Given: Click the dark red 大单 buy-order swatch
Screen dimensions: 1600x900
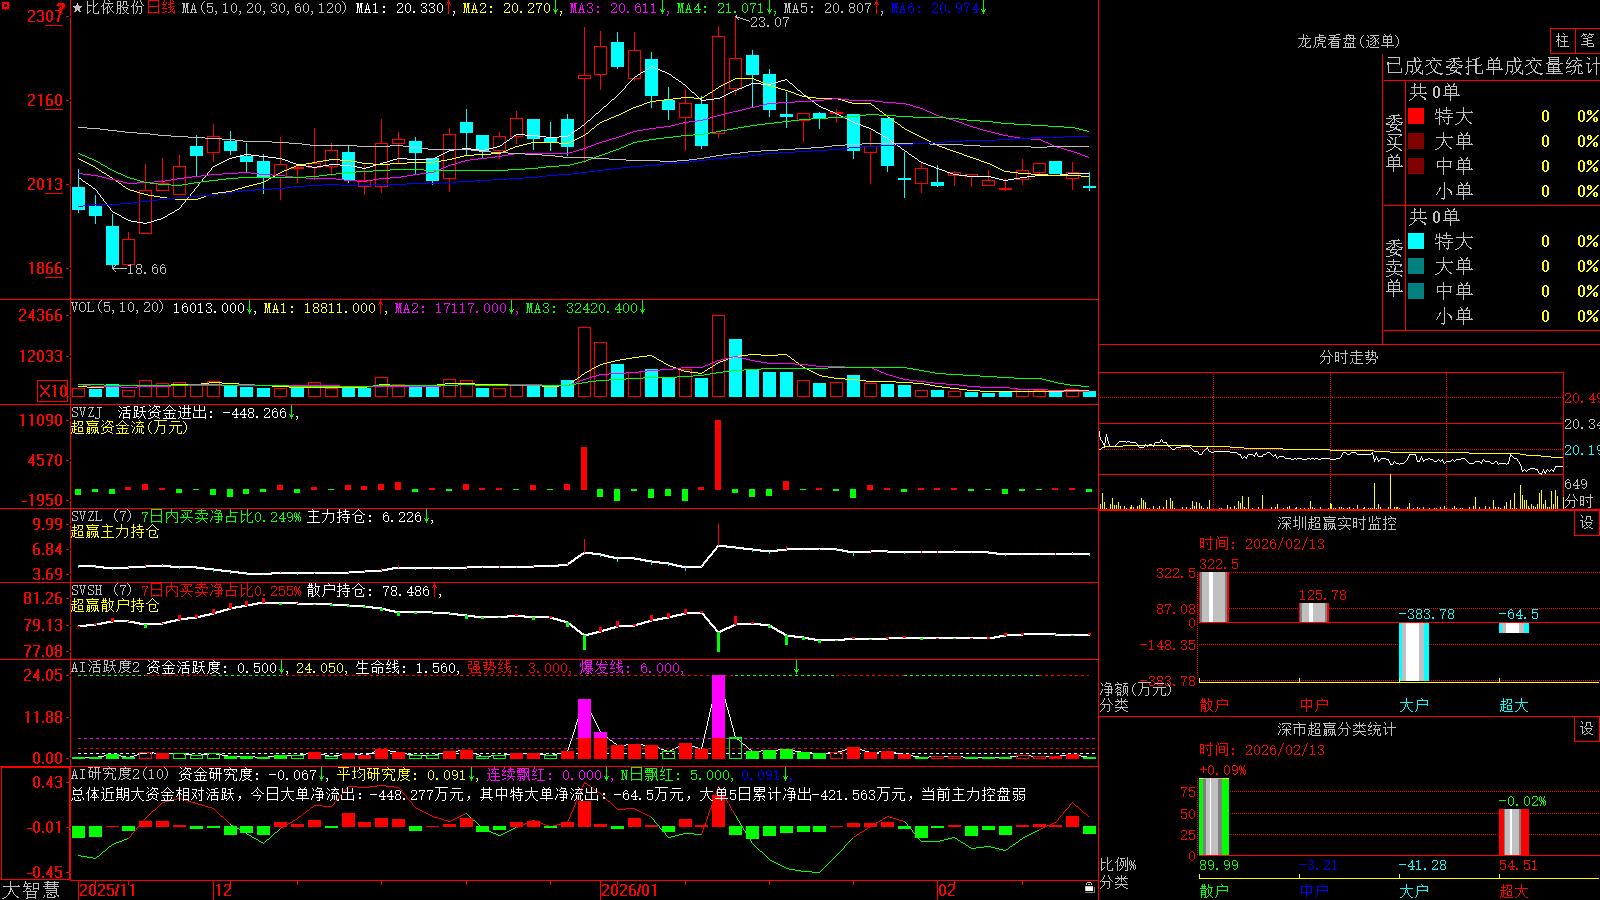Looking at the screenshot, I should coord(1416,141).
